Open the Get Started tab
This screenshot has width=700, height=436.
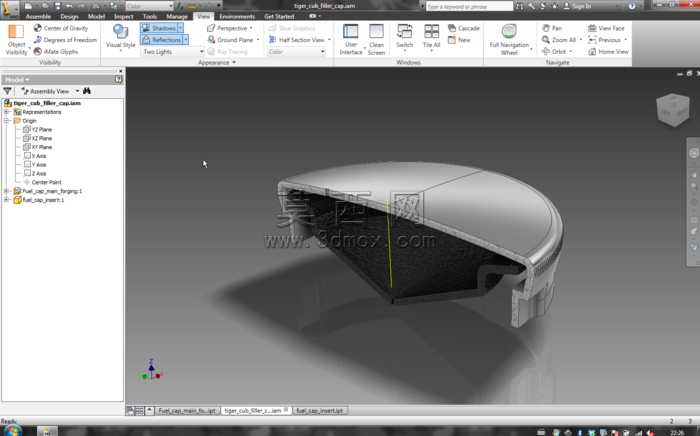pos(279,17)
